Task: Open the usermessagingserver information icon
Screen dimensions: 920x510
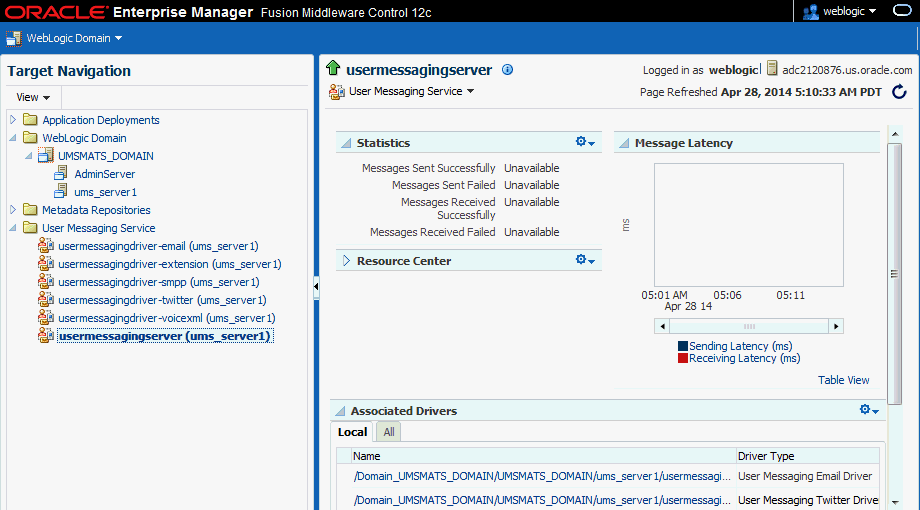Action: point(508,70)
